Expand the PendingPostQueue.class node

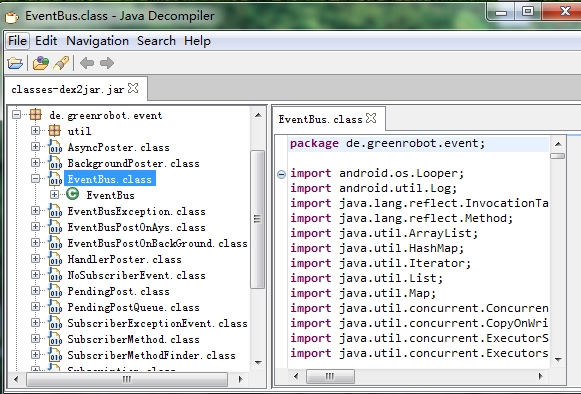click(36, 307)
